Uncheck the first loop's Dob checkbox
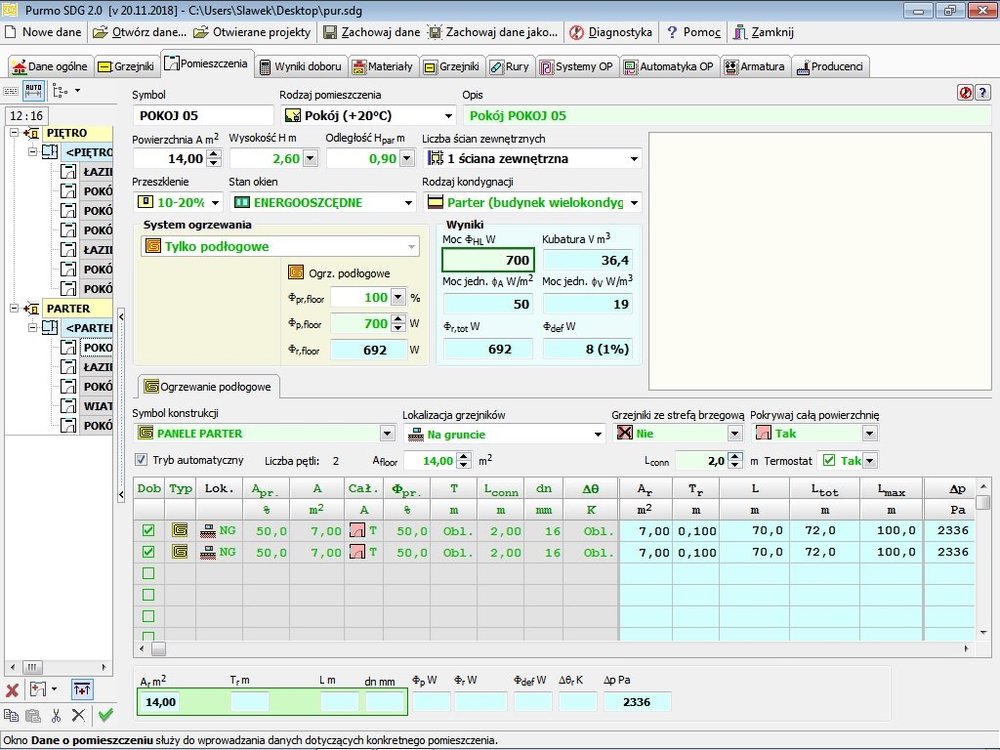This screenshot has width=1000, height=750. [148, 530]
